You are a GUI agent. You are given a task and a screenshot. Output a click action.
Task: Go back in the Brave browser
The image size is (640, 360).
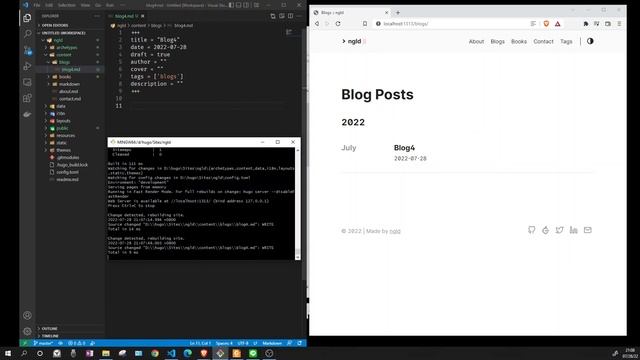point(317,24)
